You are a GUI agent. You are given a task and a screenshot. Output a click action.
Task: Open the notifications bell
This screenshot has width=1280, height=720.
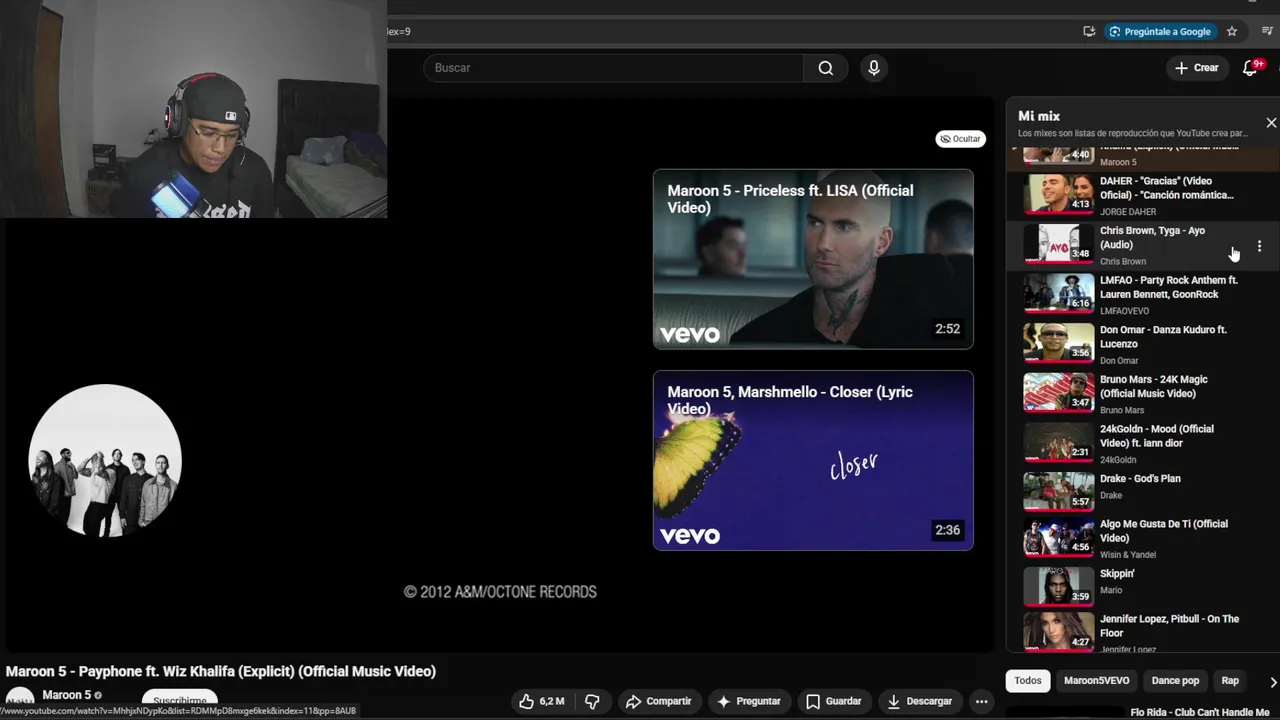coord(1250,68)
